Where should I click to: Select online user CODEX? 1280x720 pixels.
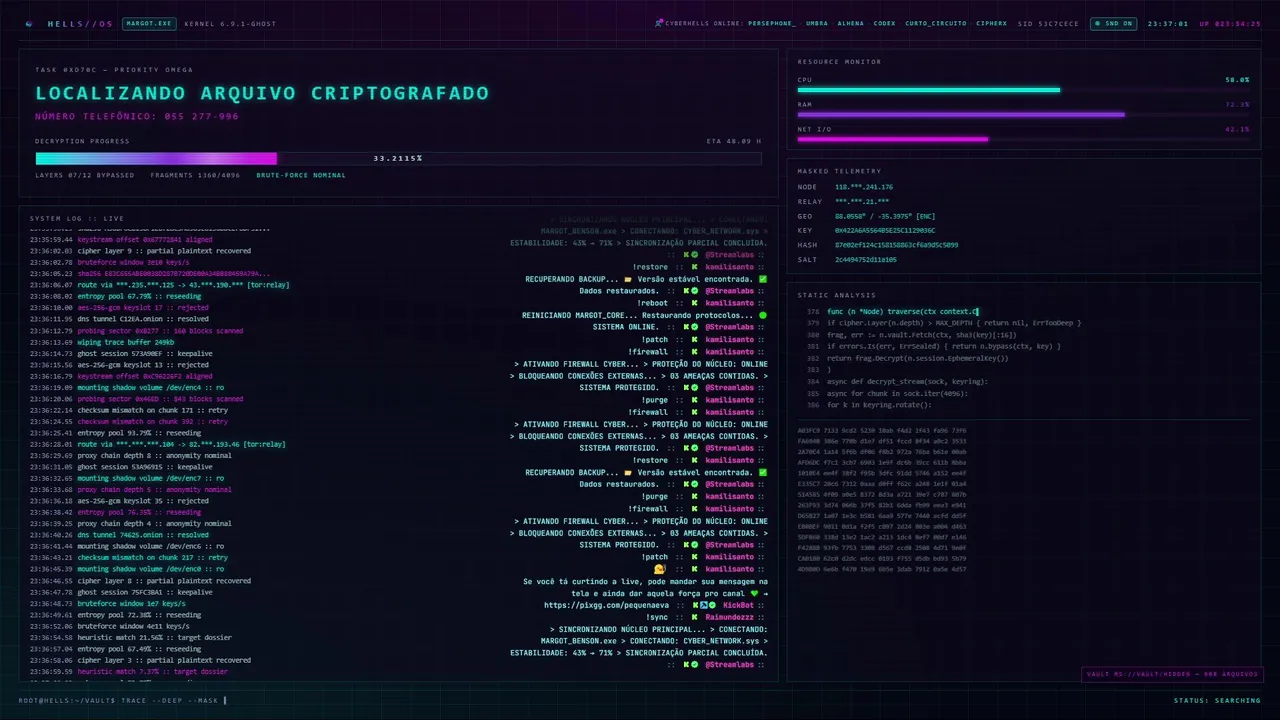point(884,23)
